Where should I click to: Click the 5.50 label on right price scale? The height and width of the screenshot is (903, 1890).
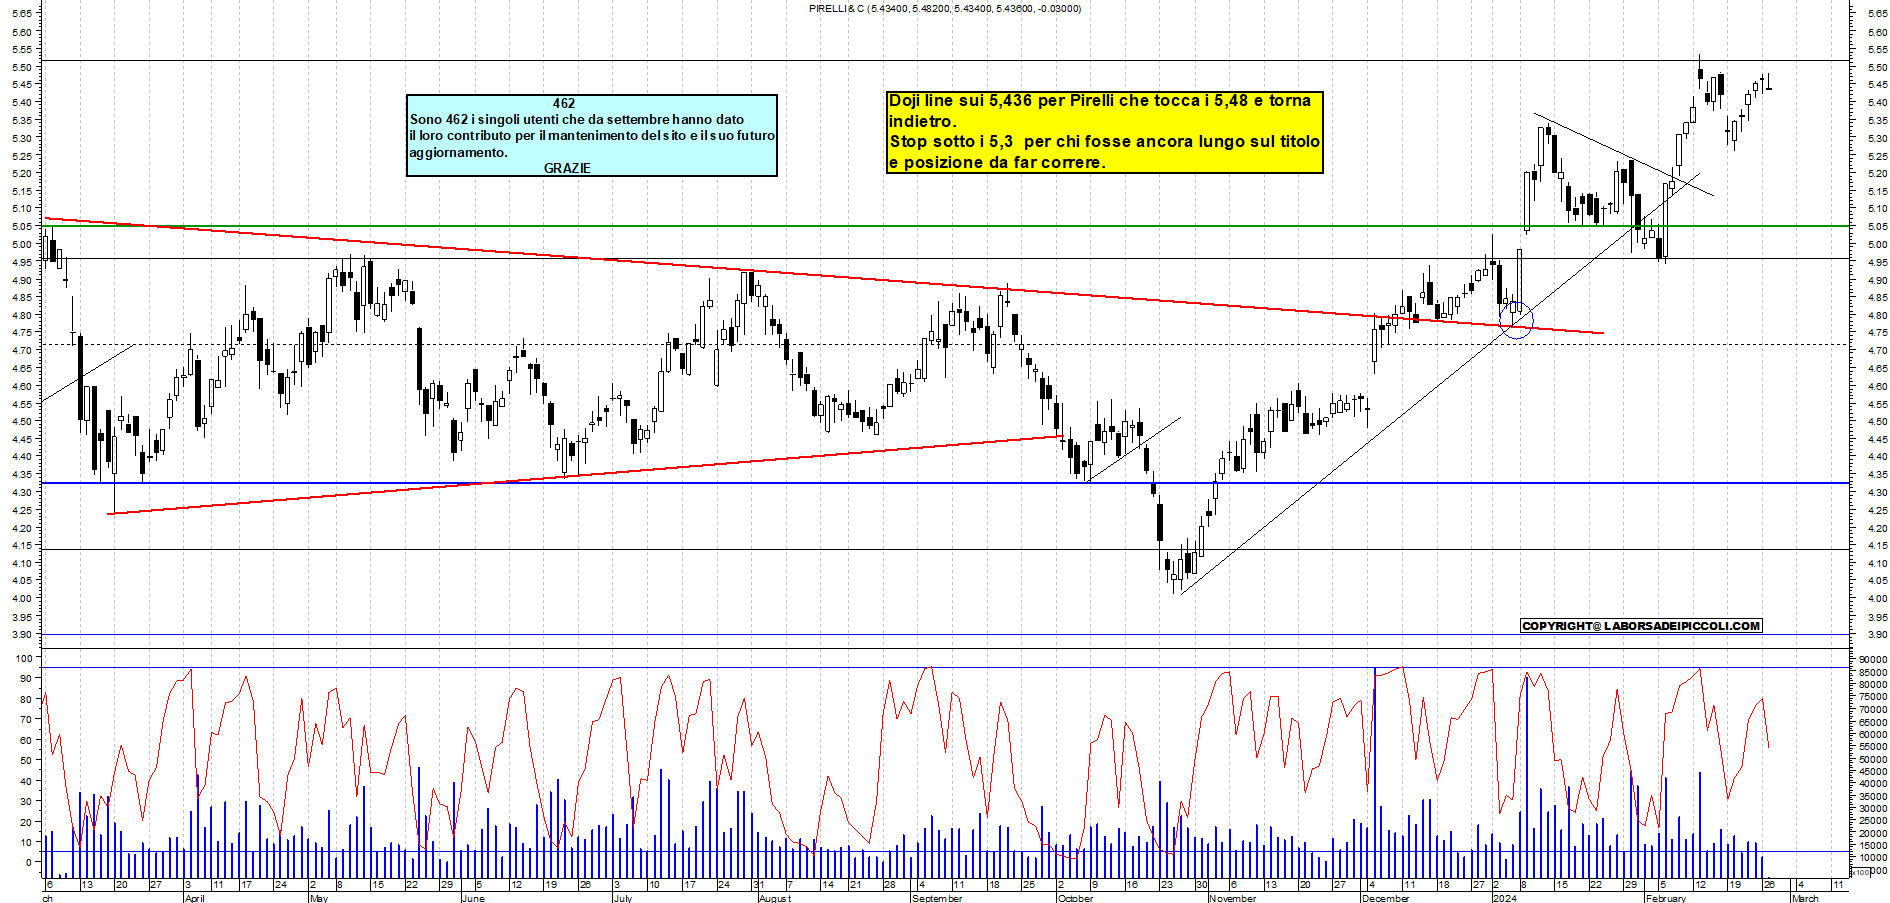[1877, 67]
